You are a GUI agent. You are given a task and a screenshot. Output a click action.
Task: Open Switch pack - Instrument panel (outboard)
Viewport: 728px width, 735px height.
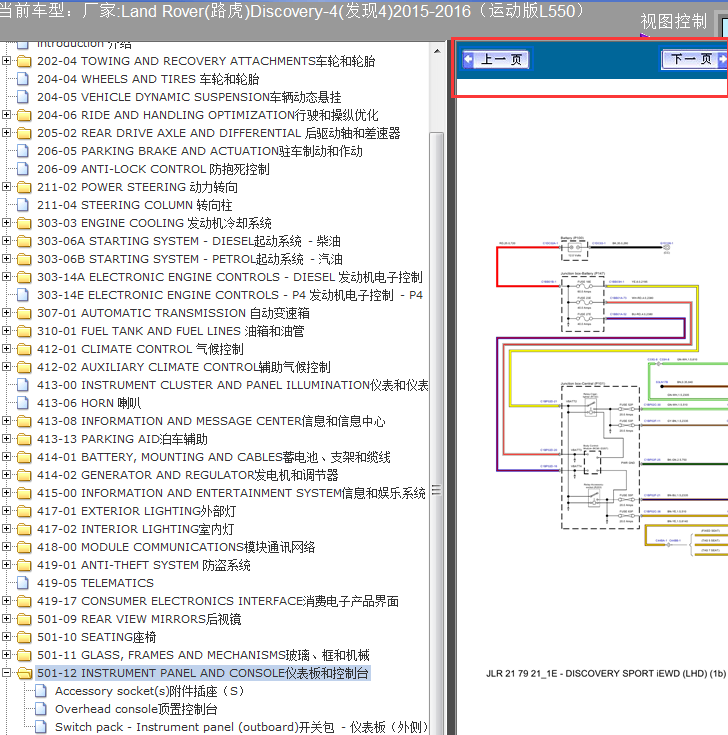(241, 727)
